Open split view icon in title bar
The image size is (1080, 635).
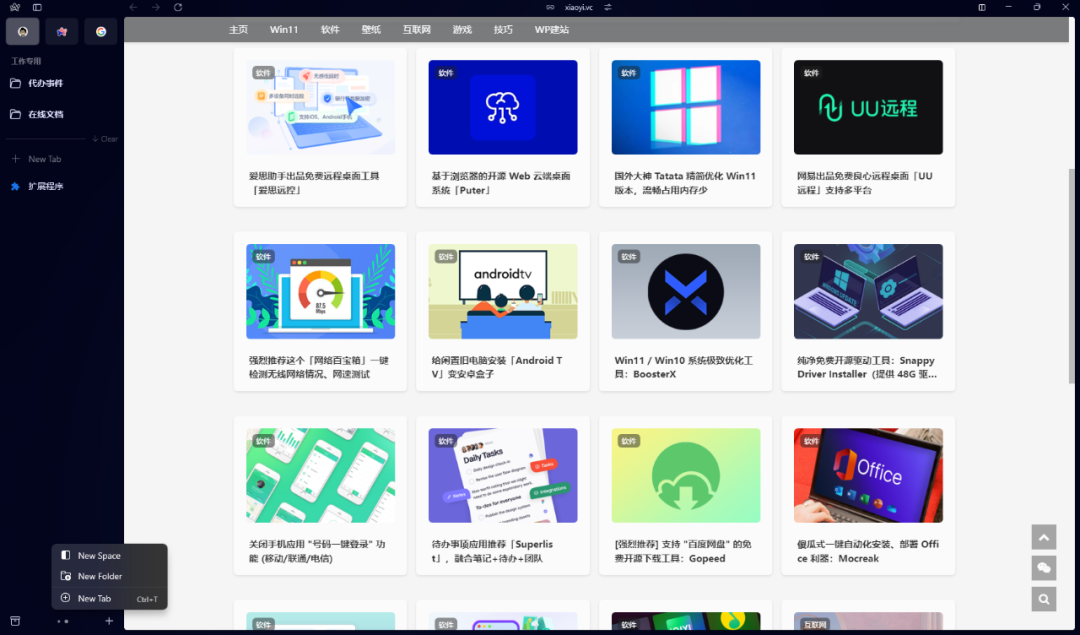point(982,8)
